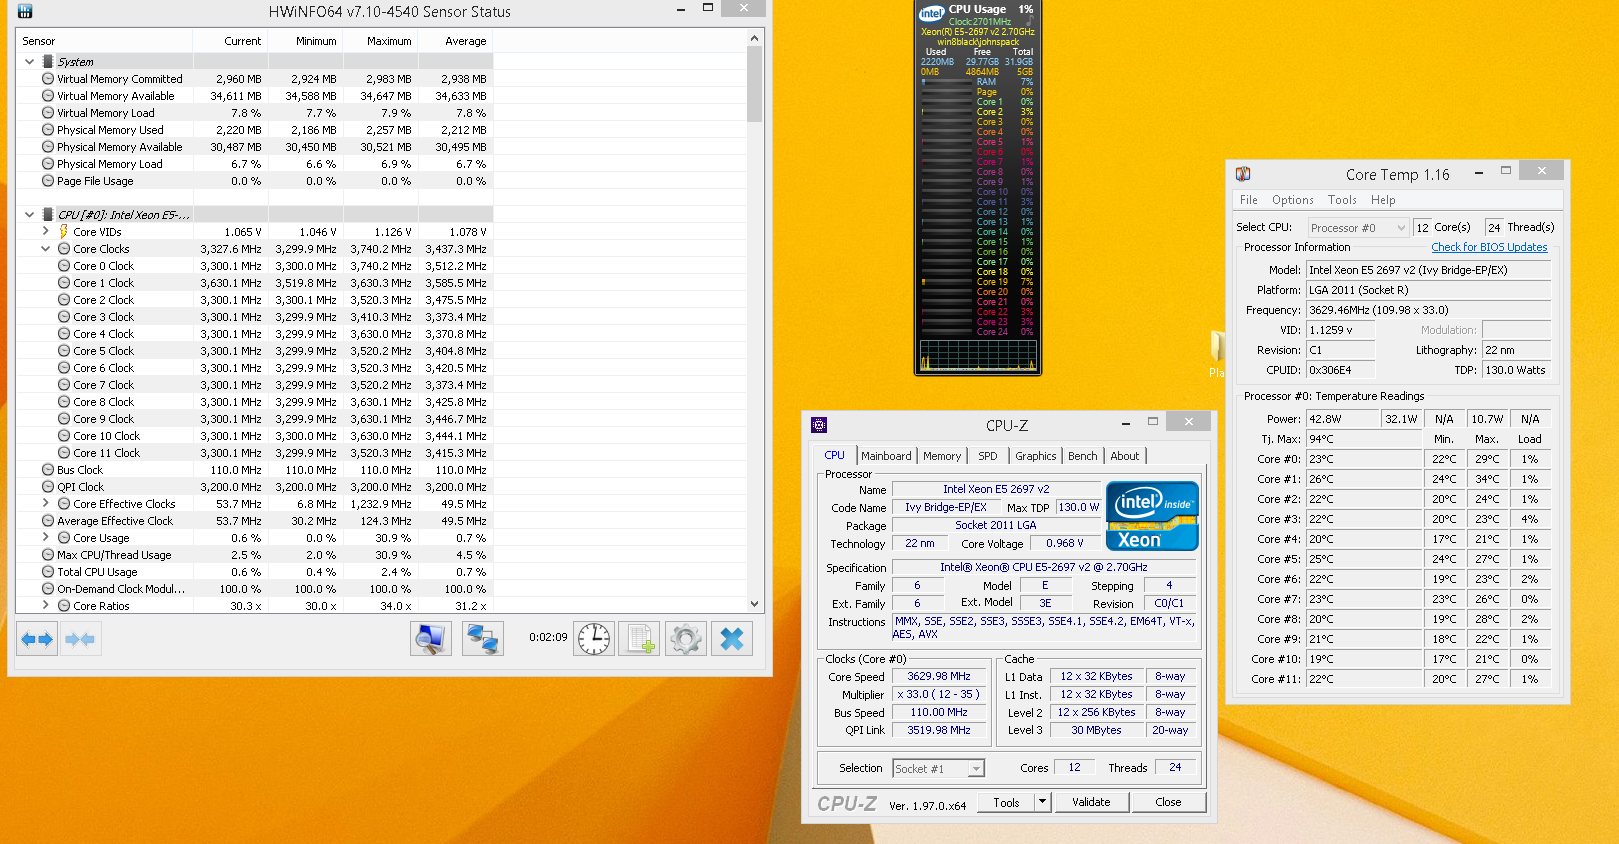Click the Core 0 Clock sensor icon
The height and width of the screenshot is (844, 1619).
(64, 266)
